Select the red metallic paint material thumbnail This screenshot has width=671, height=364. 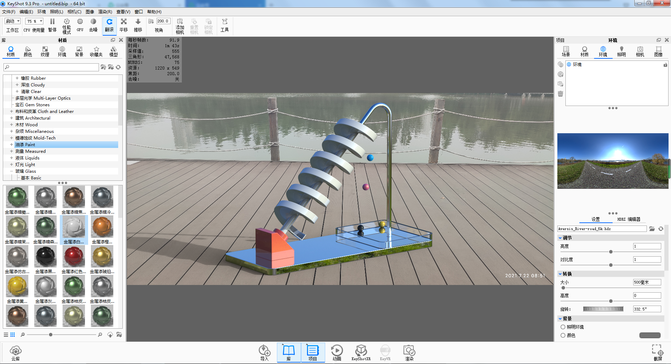point(74,256)
